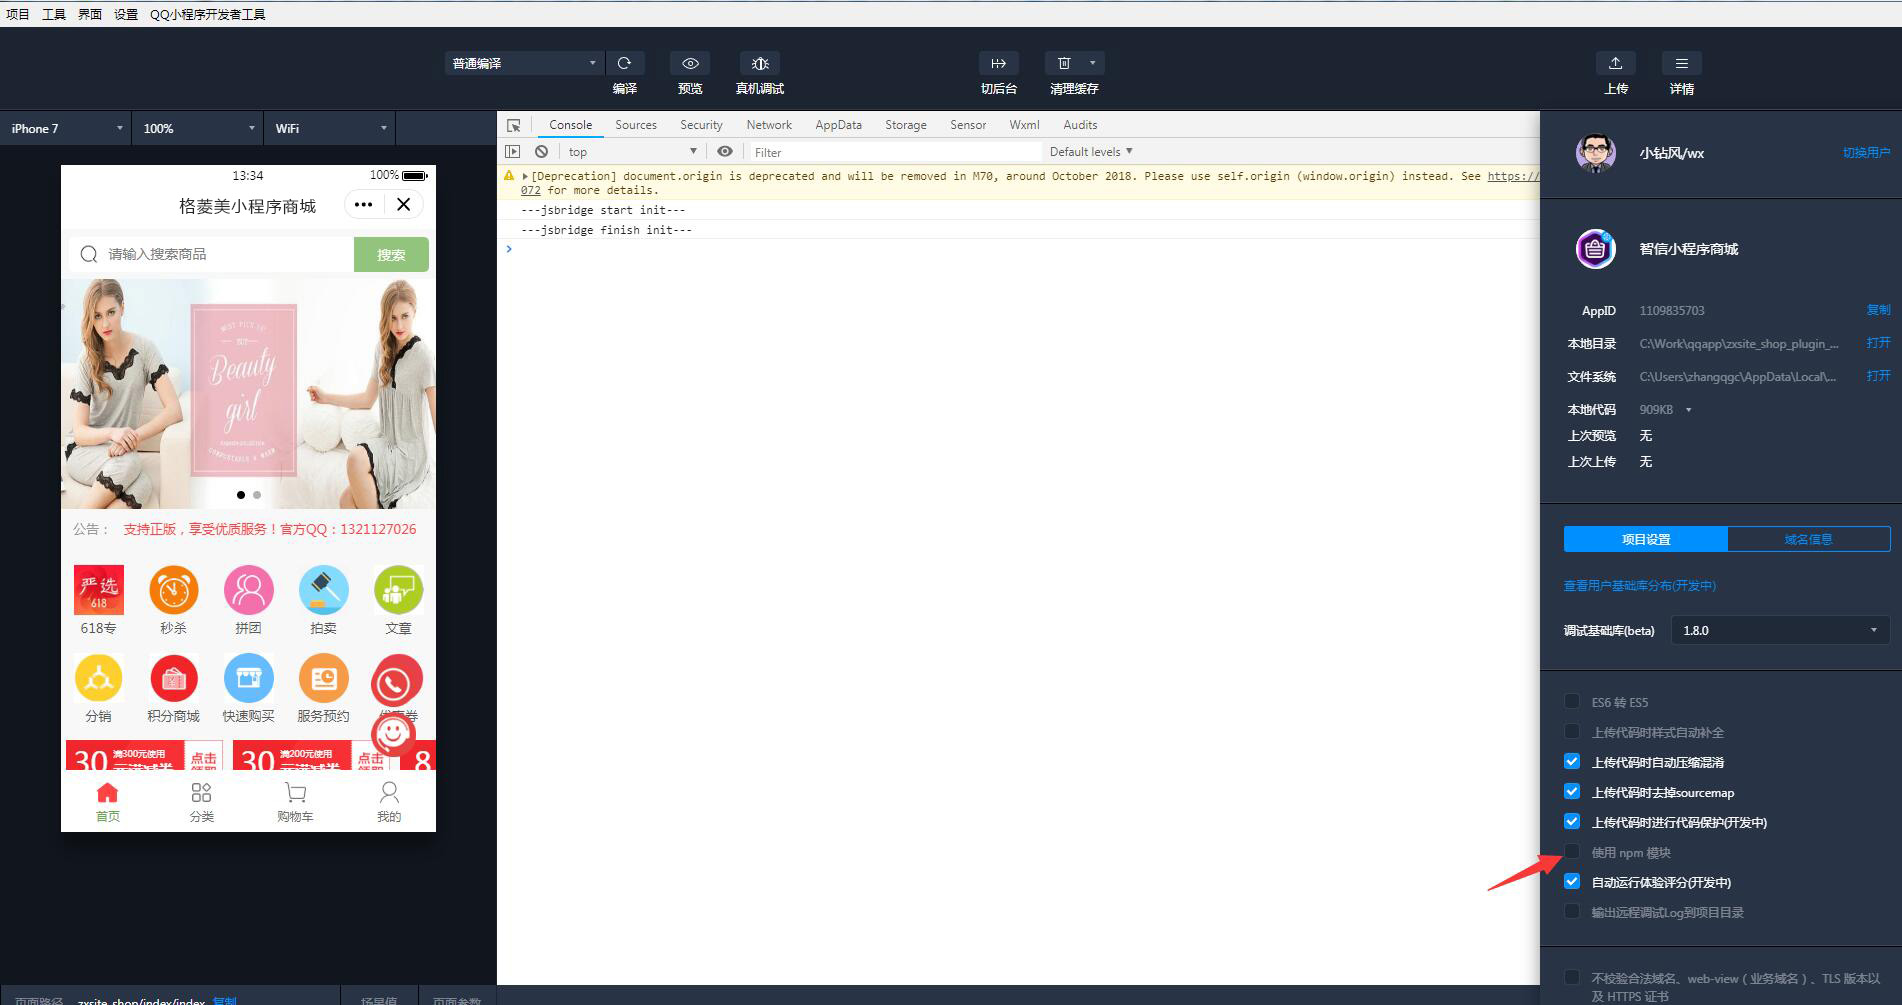Open the 普通编译 mode dropdown
The height and width of the screenshot is (1005, 1902).
[524, 63]
